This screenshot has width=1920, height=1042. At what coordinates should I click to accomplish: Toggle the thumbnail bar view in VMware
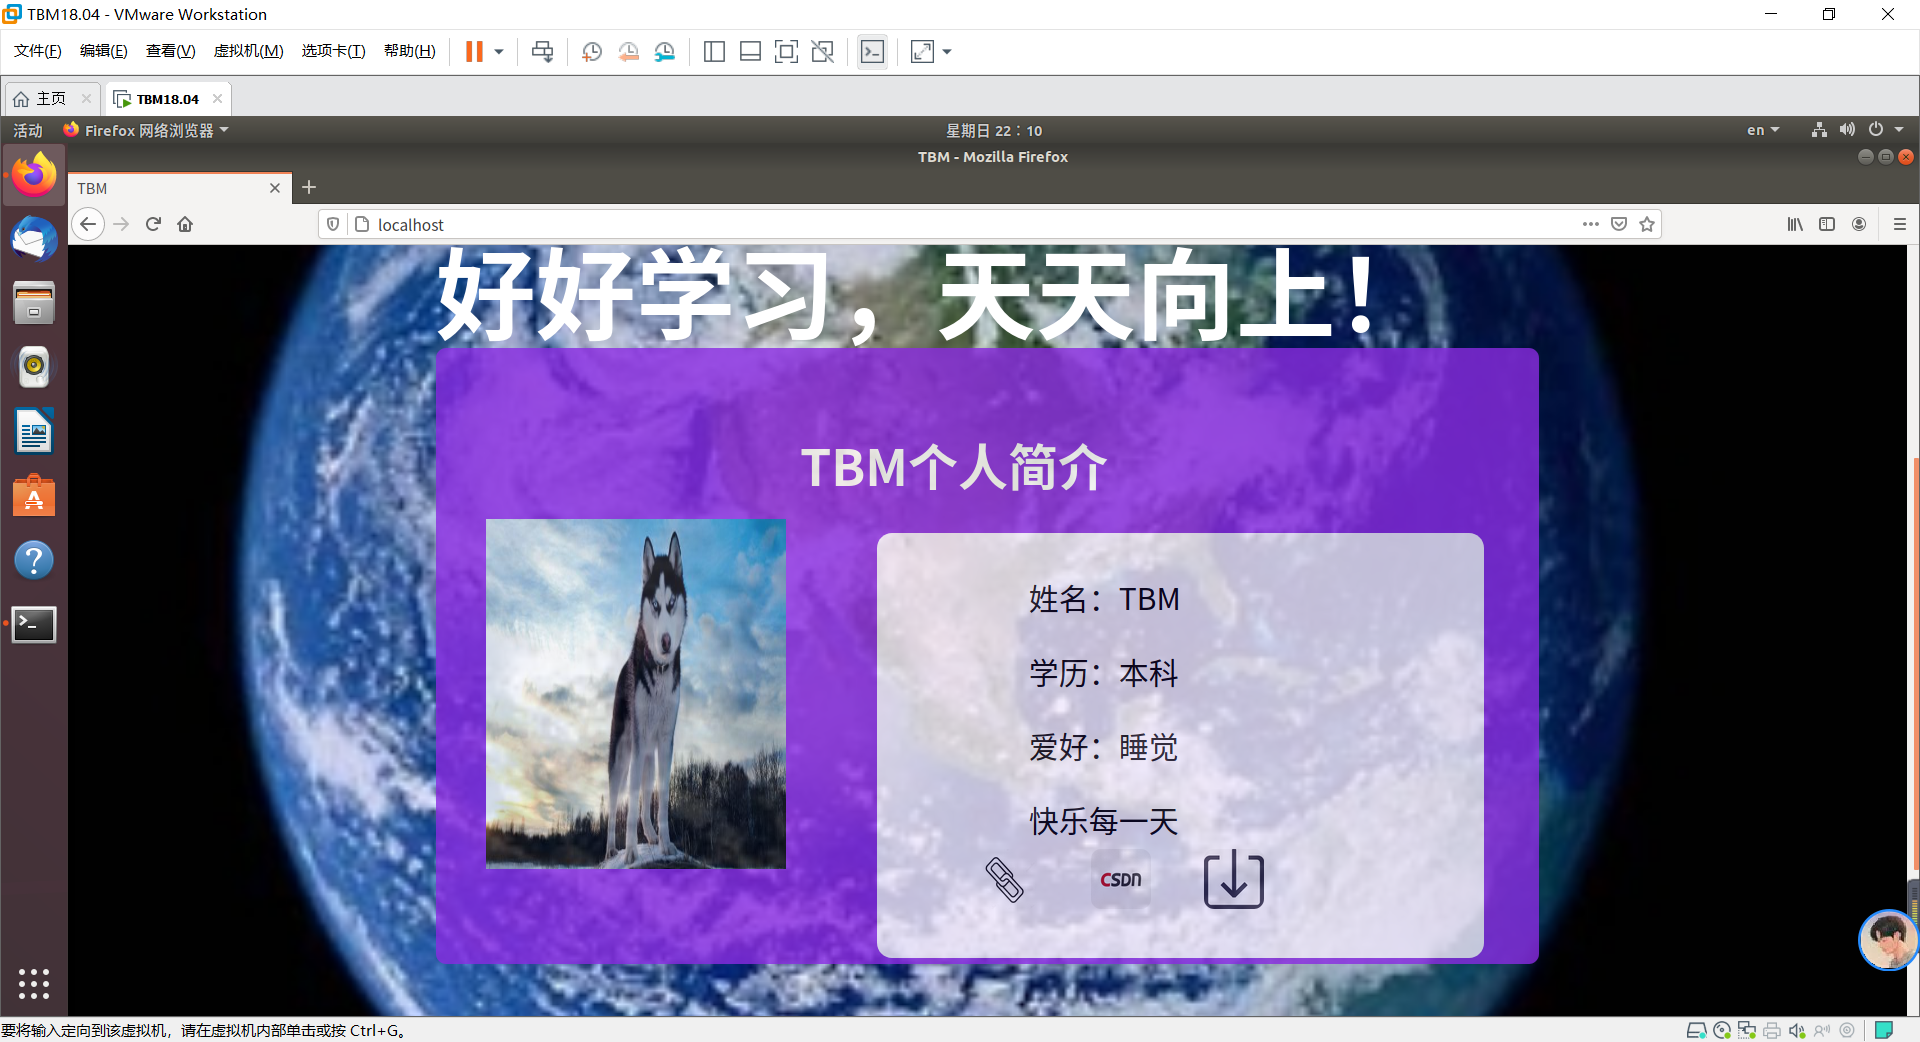tap(750, 52)
